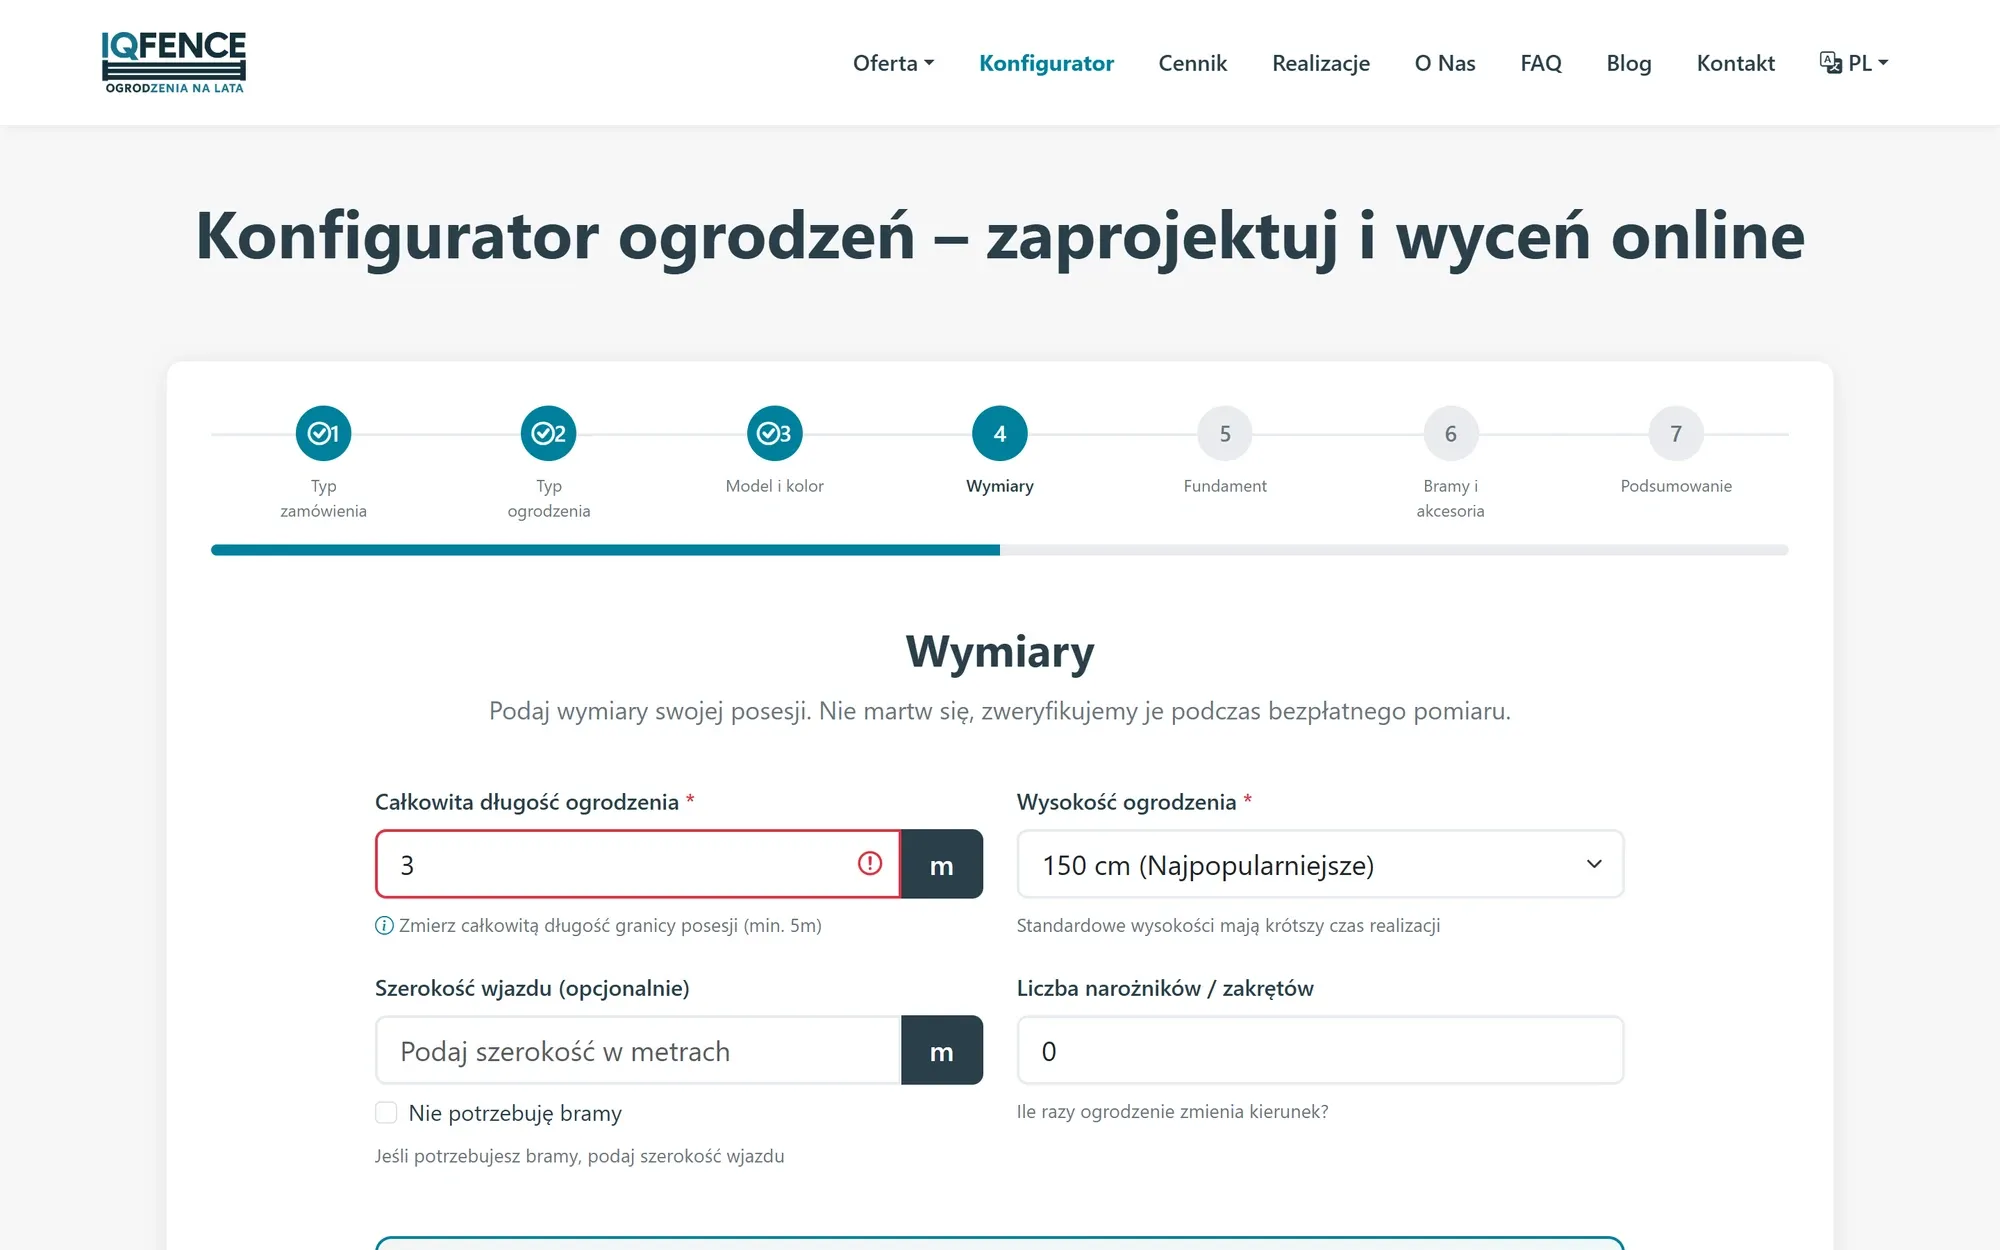
Task: Click the total fence length input field
Action: tap(638, 864)
